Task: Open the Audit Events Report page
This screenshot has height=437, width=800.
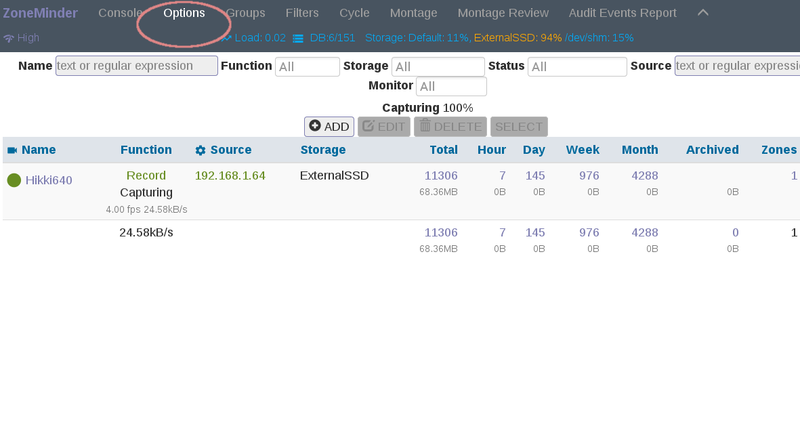Action: (622, 13)
